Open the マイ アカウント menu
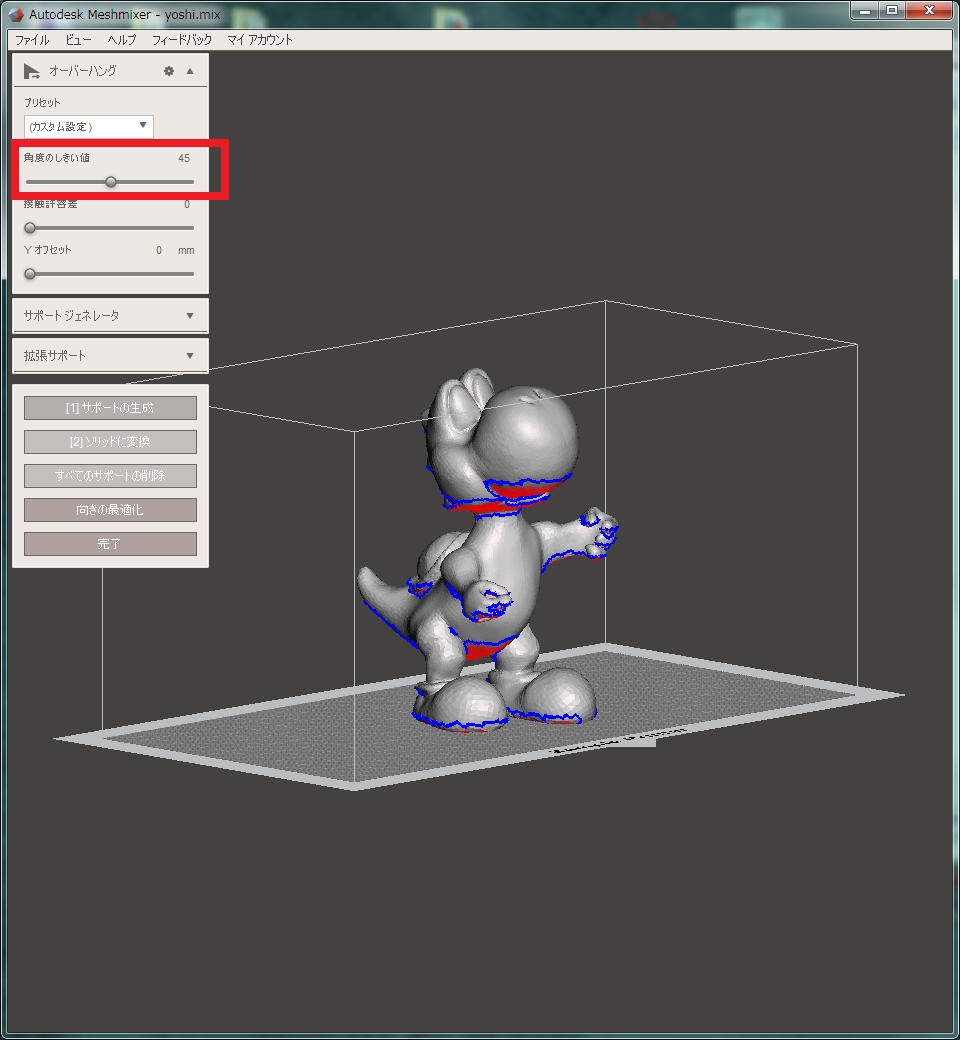This screenshot has width=960, height=1040. pyautogui.click(x=259, y=40)
